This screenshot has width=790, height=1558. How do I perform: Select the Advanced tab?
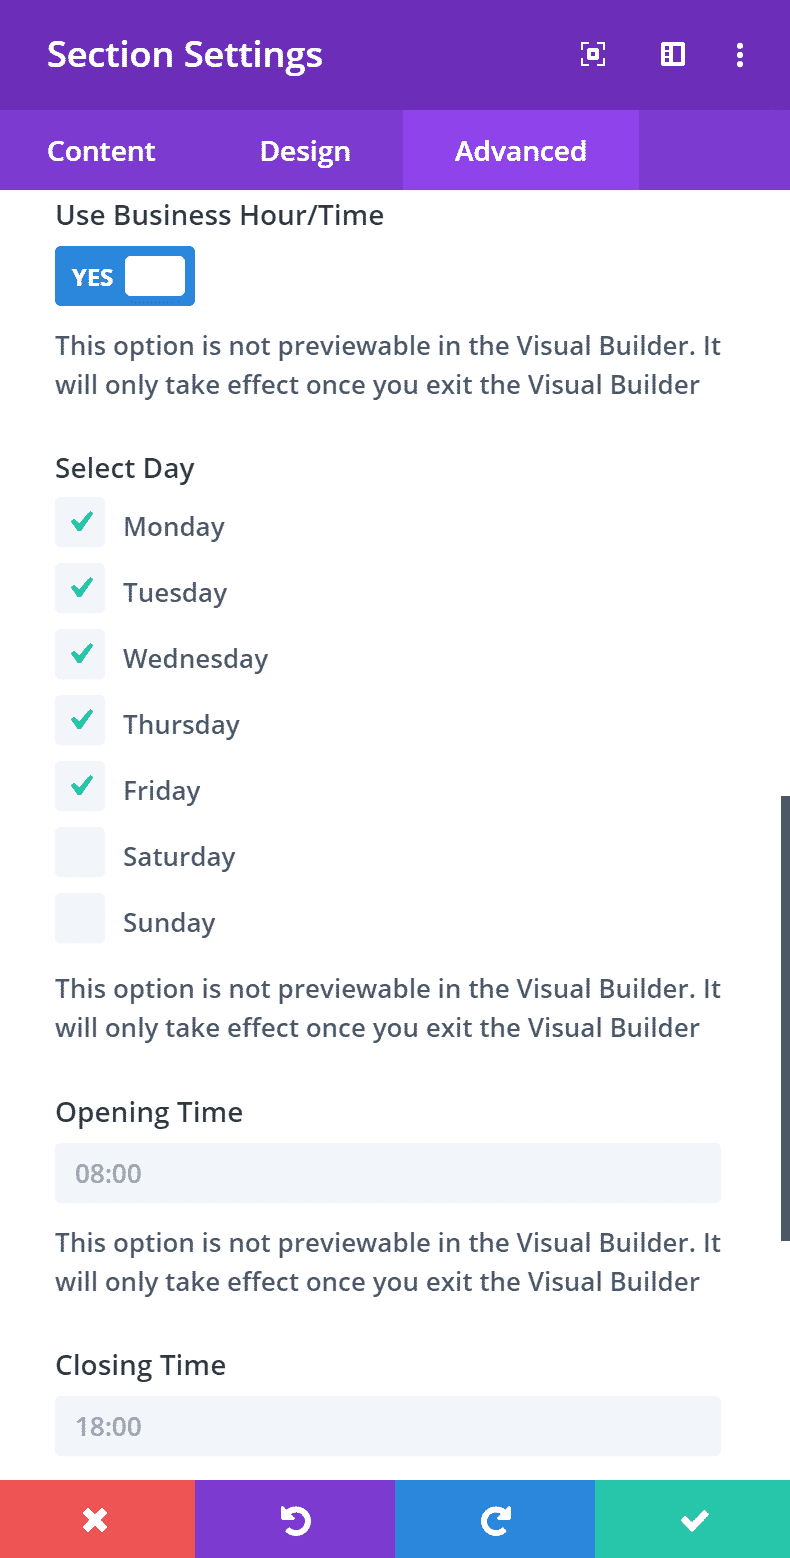point(521,151)
